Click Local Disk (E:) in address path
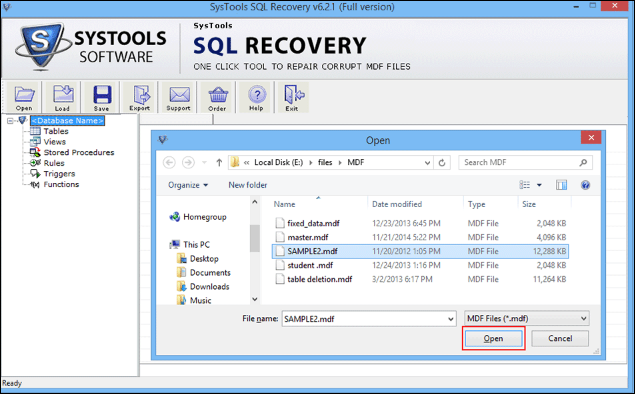The image size is (635, 394). (278, 162)
